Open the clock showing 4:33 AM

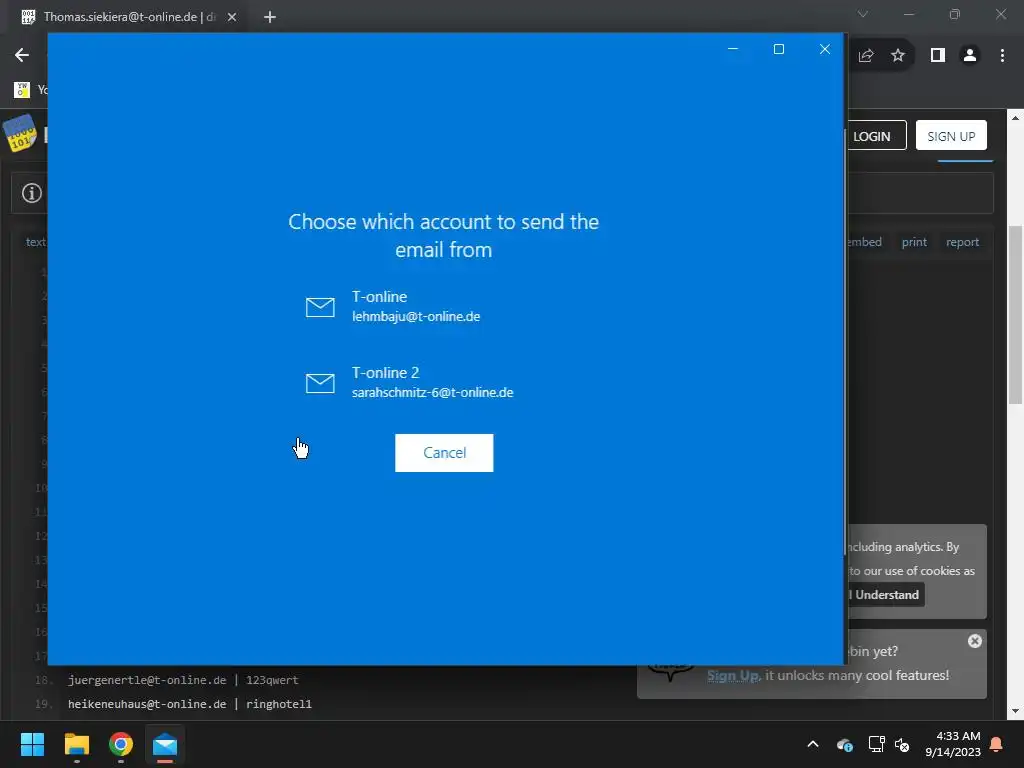coord(953,744)
